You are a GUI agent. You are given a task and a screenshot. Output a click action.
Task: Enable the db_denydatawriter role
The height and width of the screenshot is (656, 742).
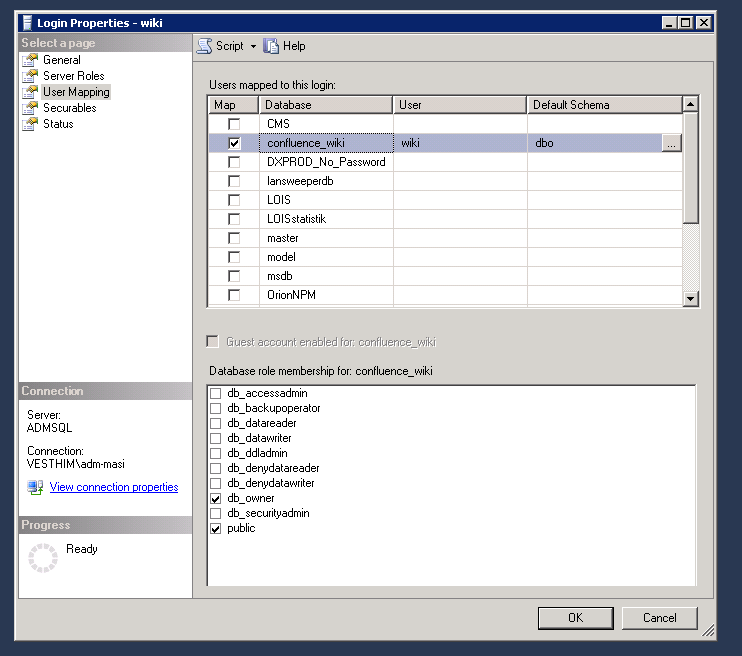(x=215, y=483)
